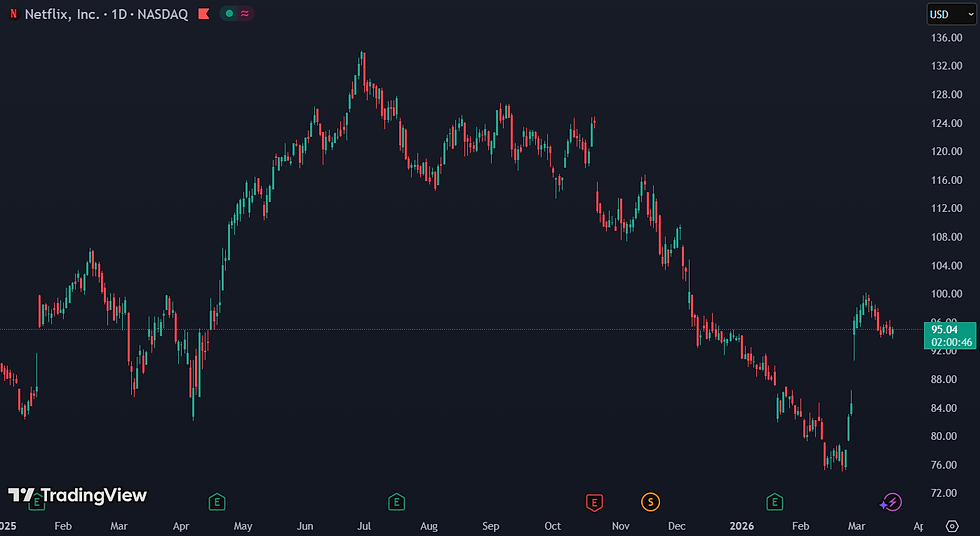Click the Oct label on the time axis
The image size is (980, 536).
[552, 526]
